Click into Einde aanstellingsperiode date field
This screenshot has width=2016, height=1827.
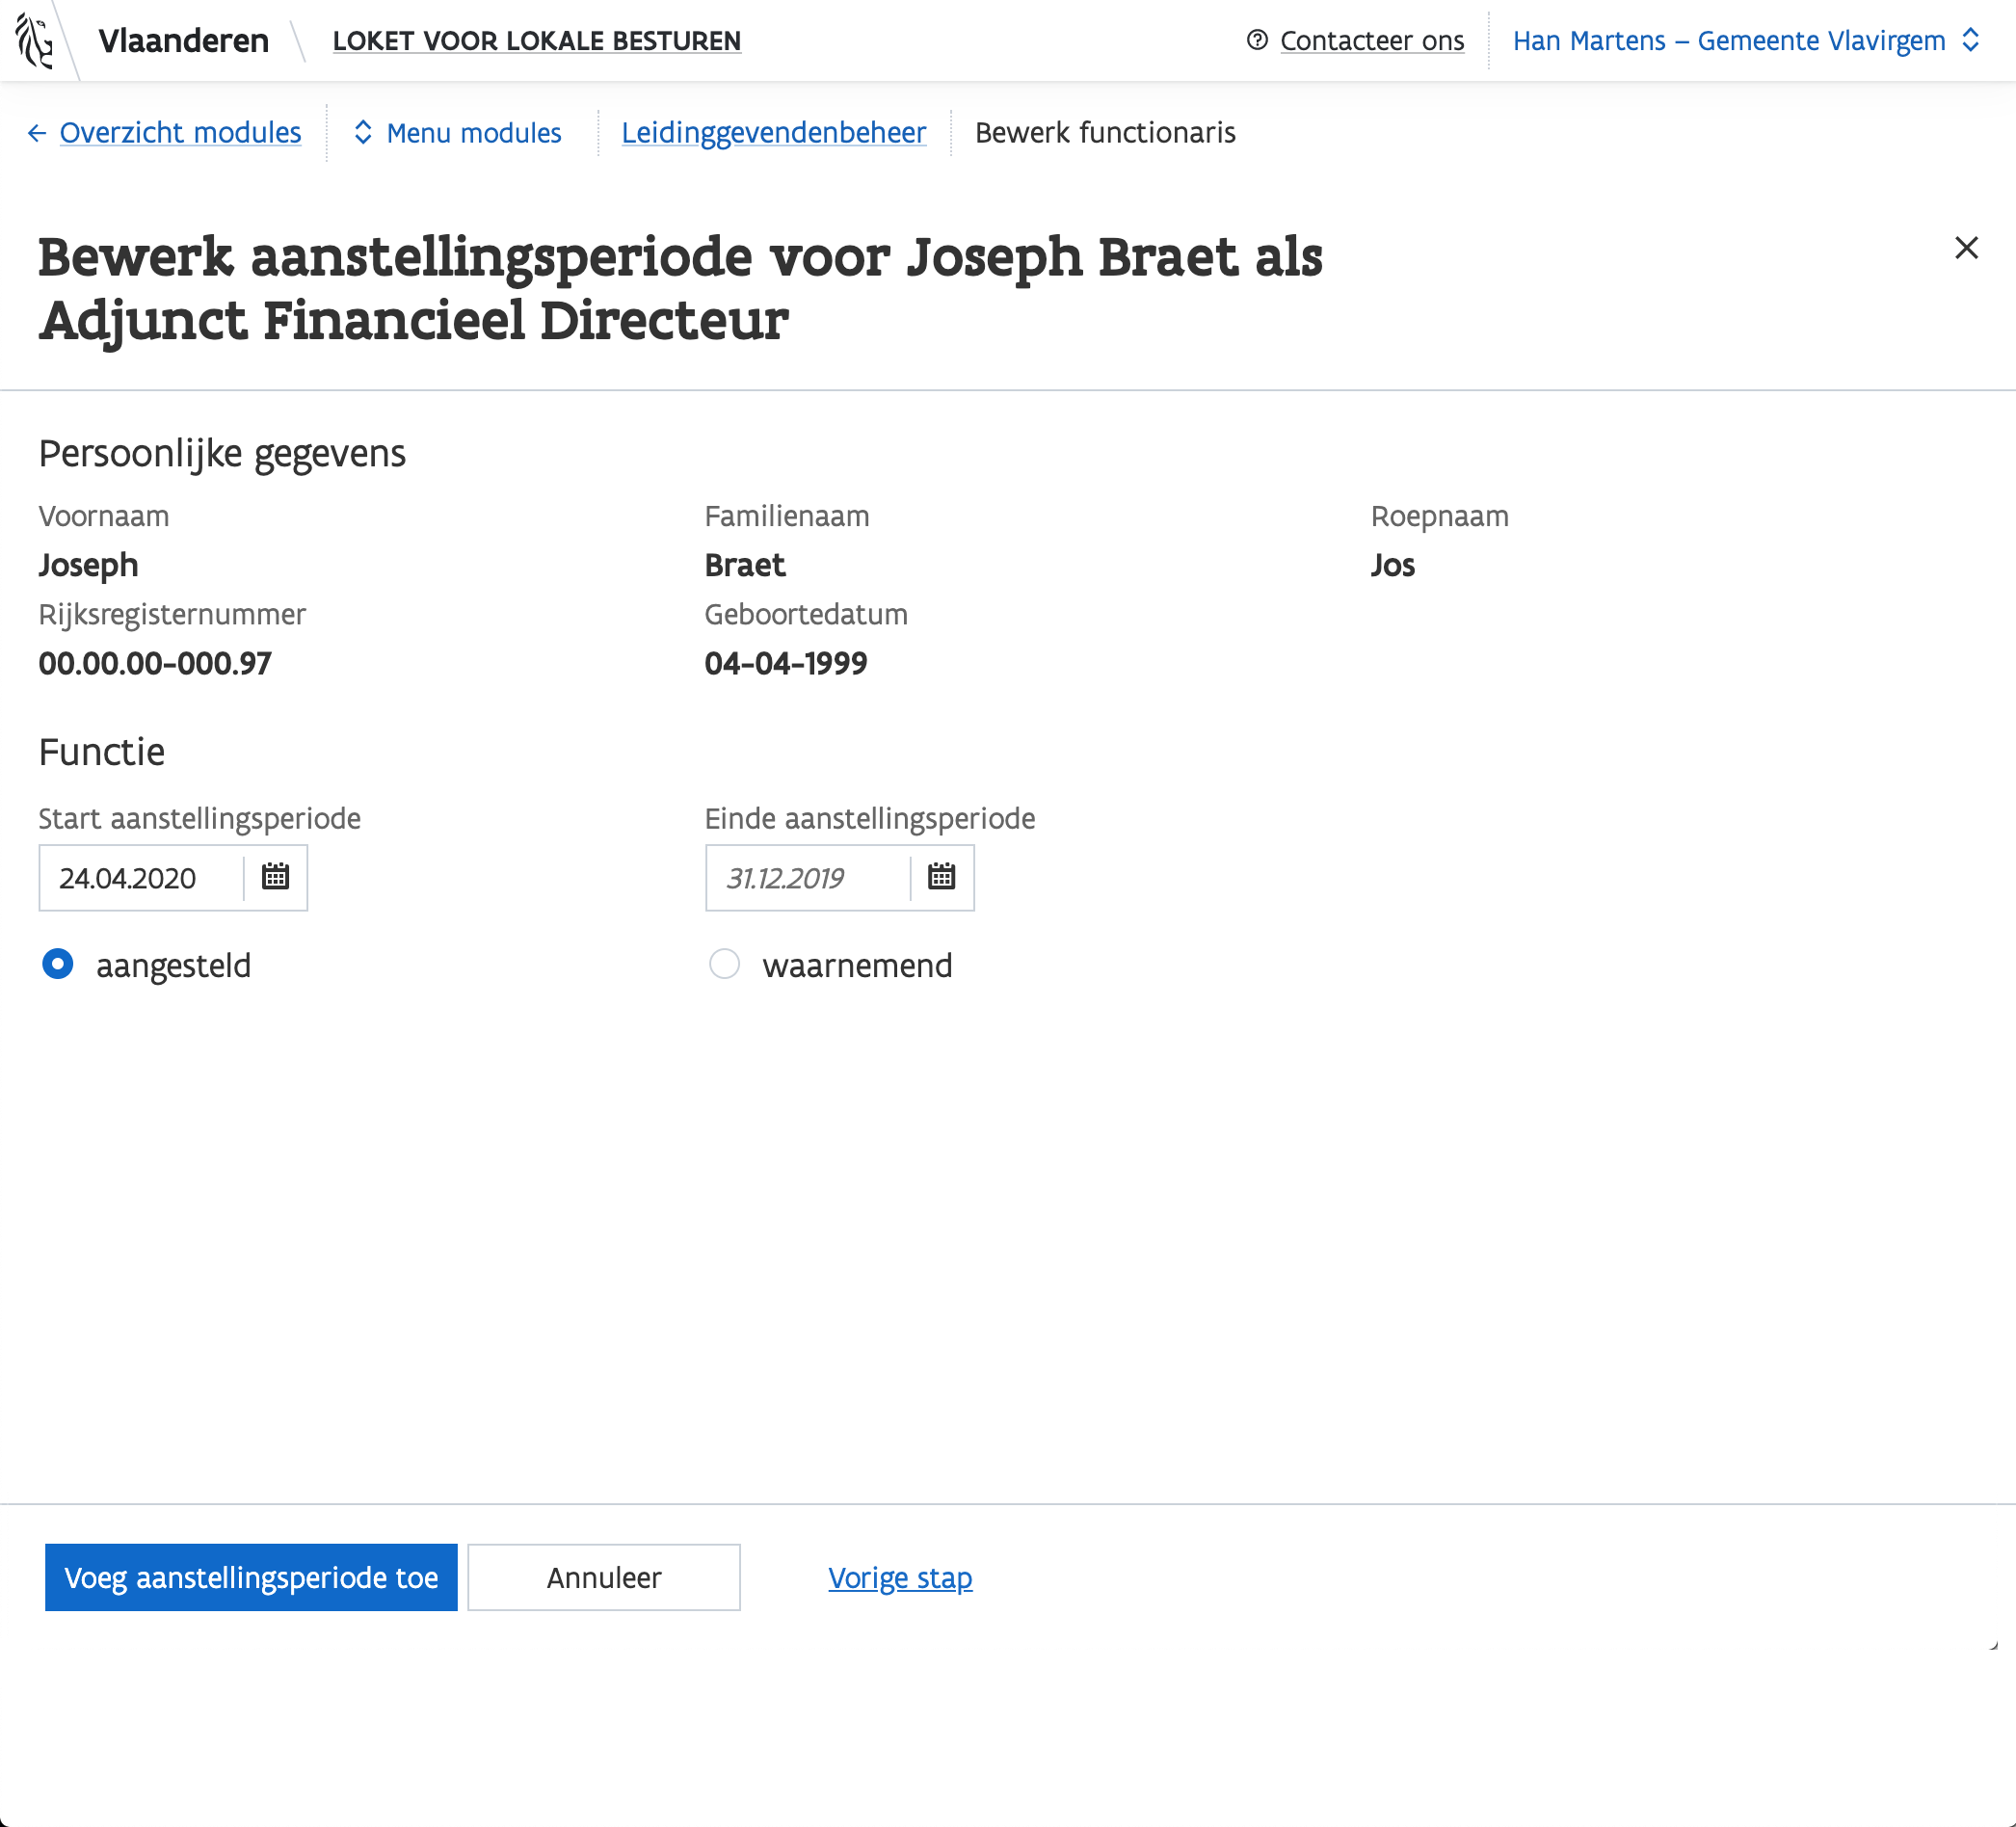coord(806,878)
